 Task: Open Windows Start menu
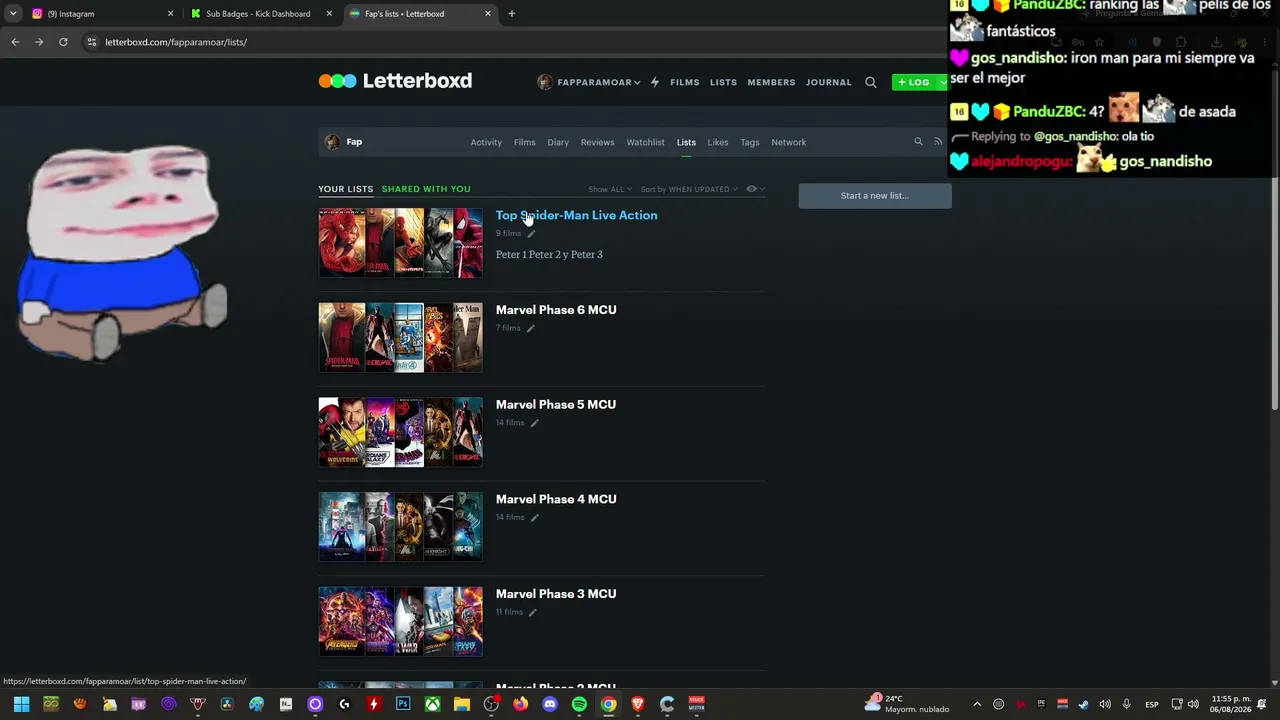point(21,704)
